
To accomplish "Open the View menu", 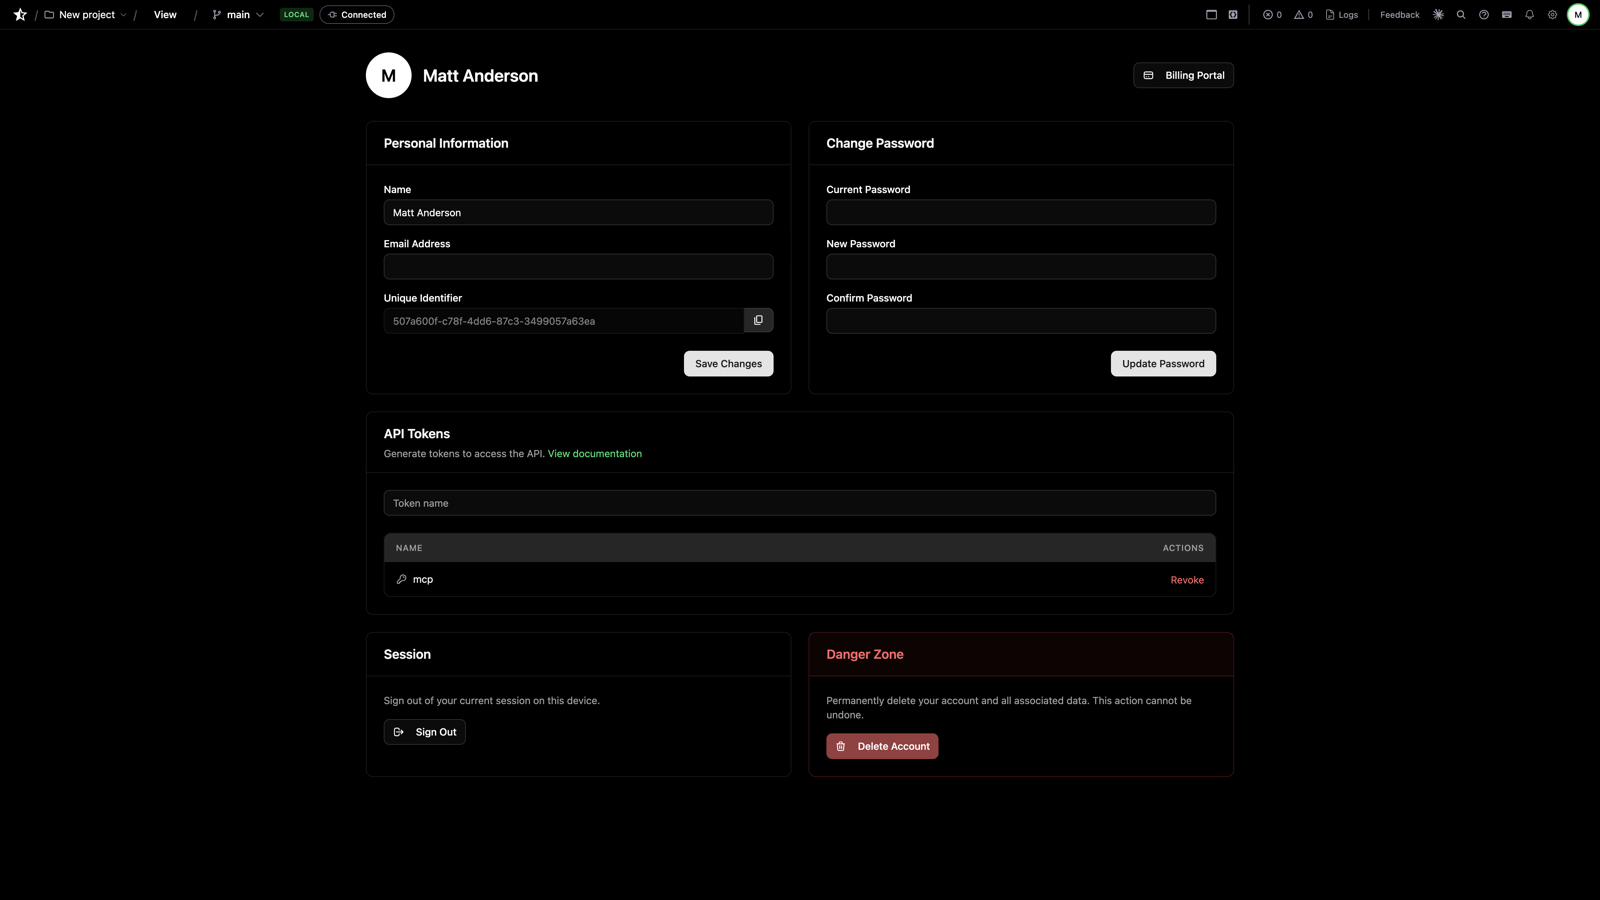I will (164, 14).
